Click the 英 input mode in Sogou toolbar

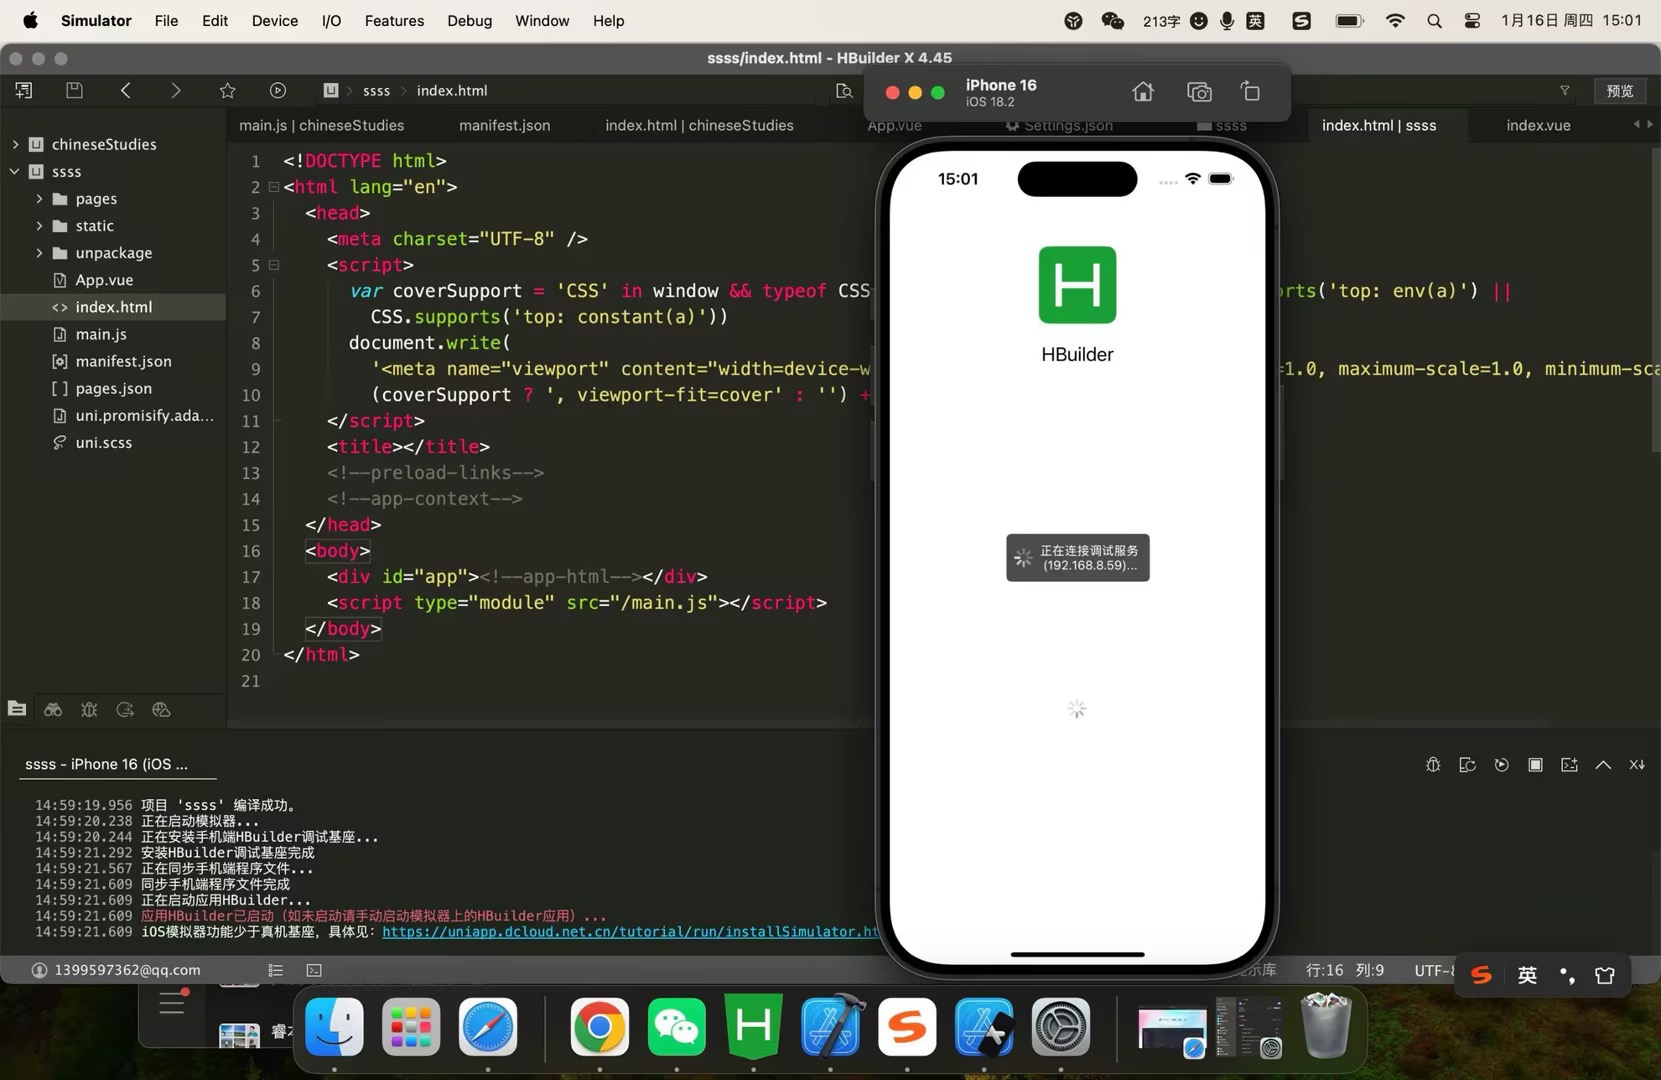1527,975
